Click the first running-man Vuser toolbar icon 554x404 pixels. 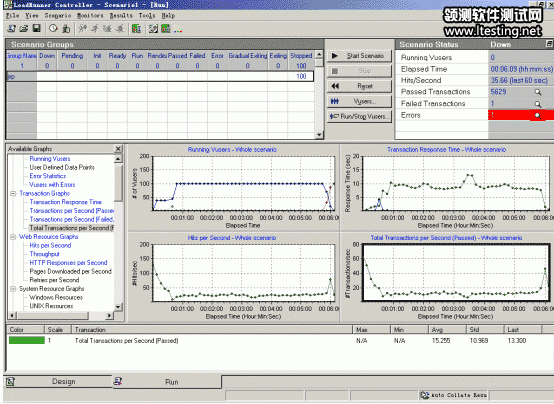(x=82, y=29)
